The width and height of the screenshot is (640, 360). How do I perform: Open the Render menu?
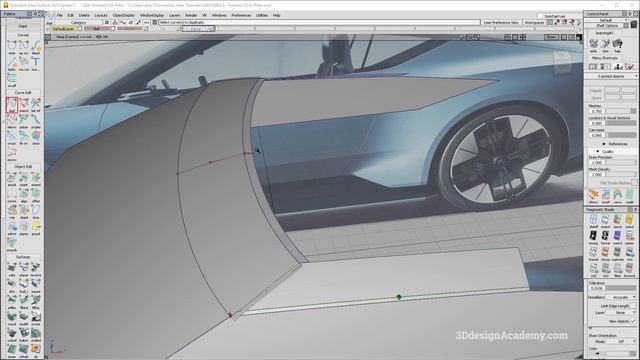pyautogui.click(x=191, y=15)
